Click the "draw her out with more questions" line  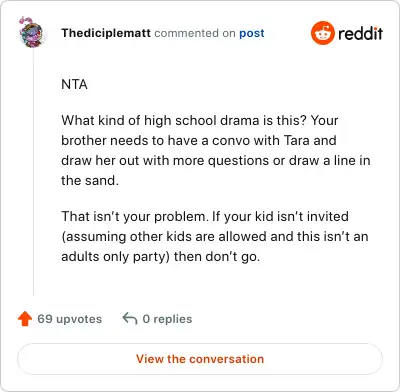click(216, 161)
